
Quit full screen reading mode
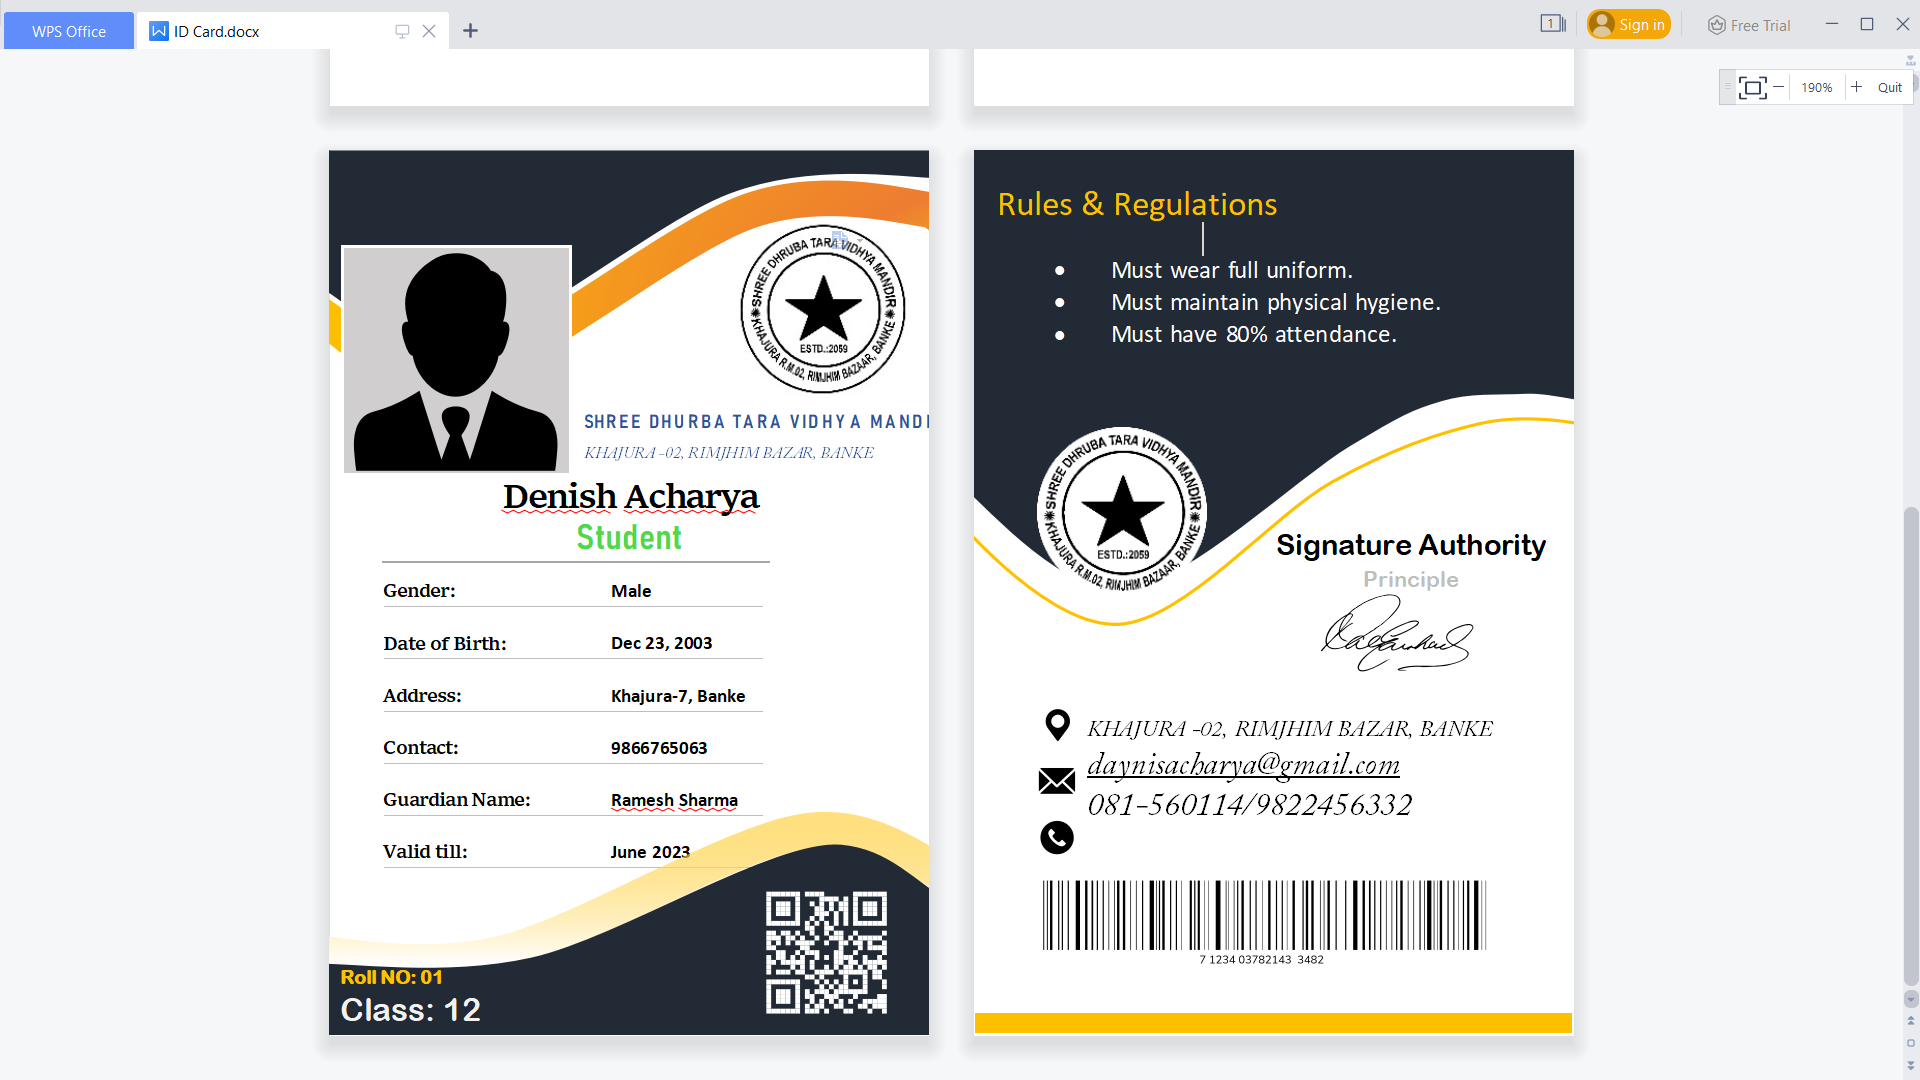click(x=1889, y=88)
